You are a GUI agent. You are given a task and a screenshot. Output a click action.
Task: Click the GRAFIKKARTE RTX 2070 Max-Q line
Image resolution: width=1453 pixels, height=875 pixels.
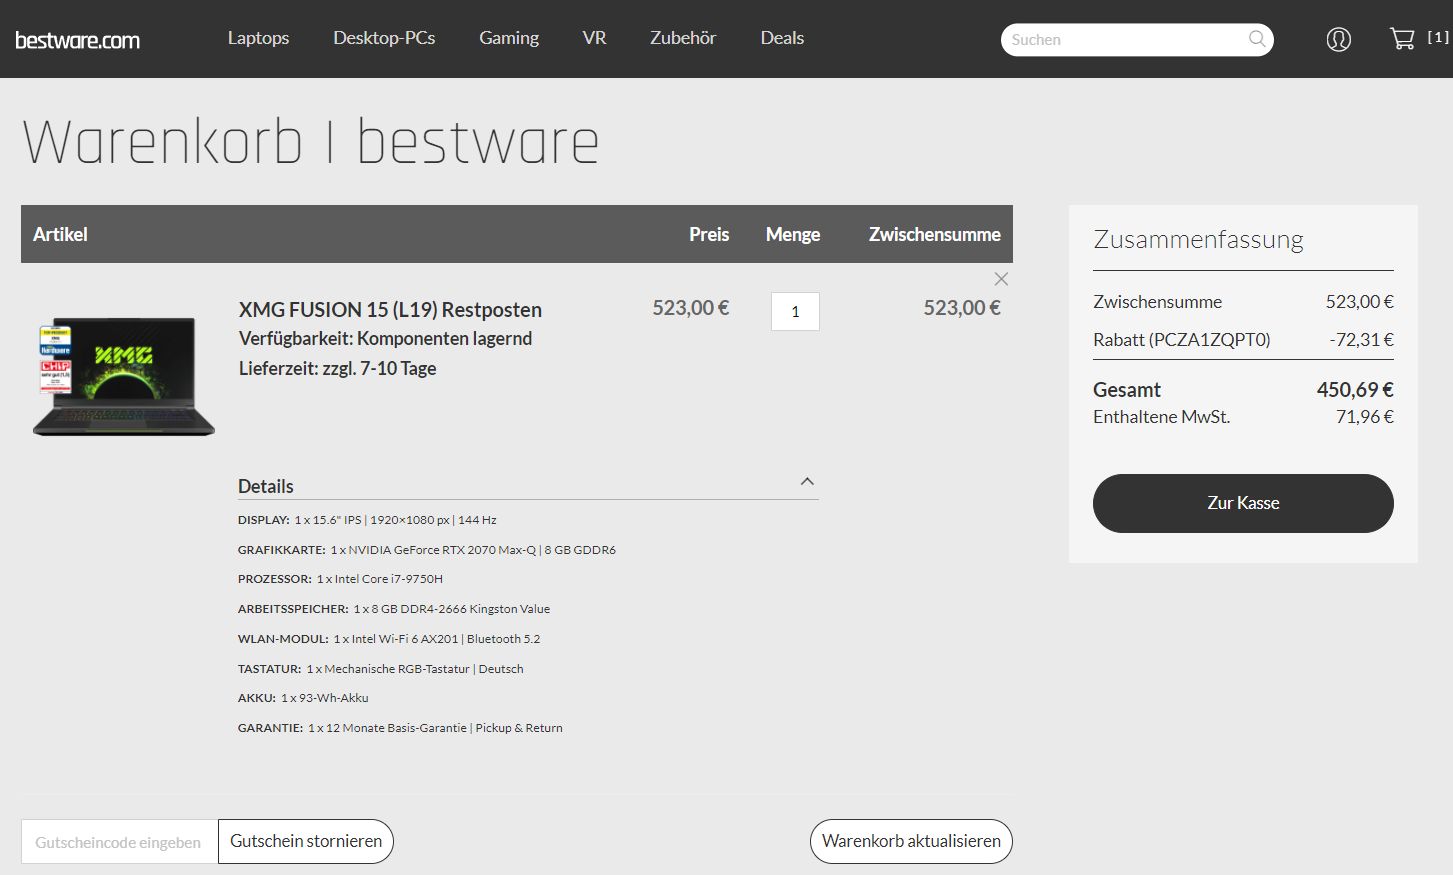[427, 550]
